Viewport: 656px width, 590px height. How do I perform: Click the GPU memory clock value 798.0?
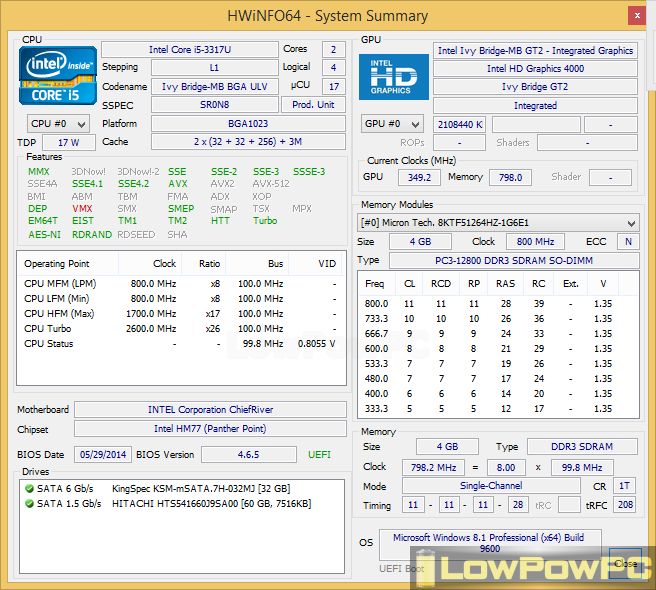pos(510,177)
